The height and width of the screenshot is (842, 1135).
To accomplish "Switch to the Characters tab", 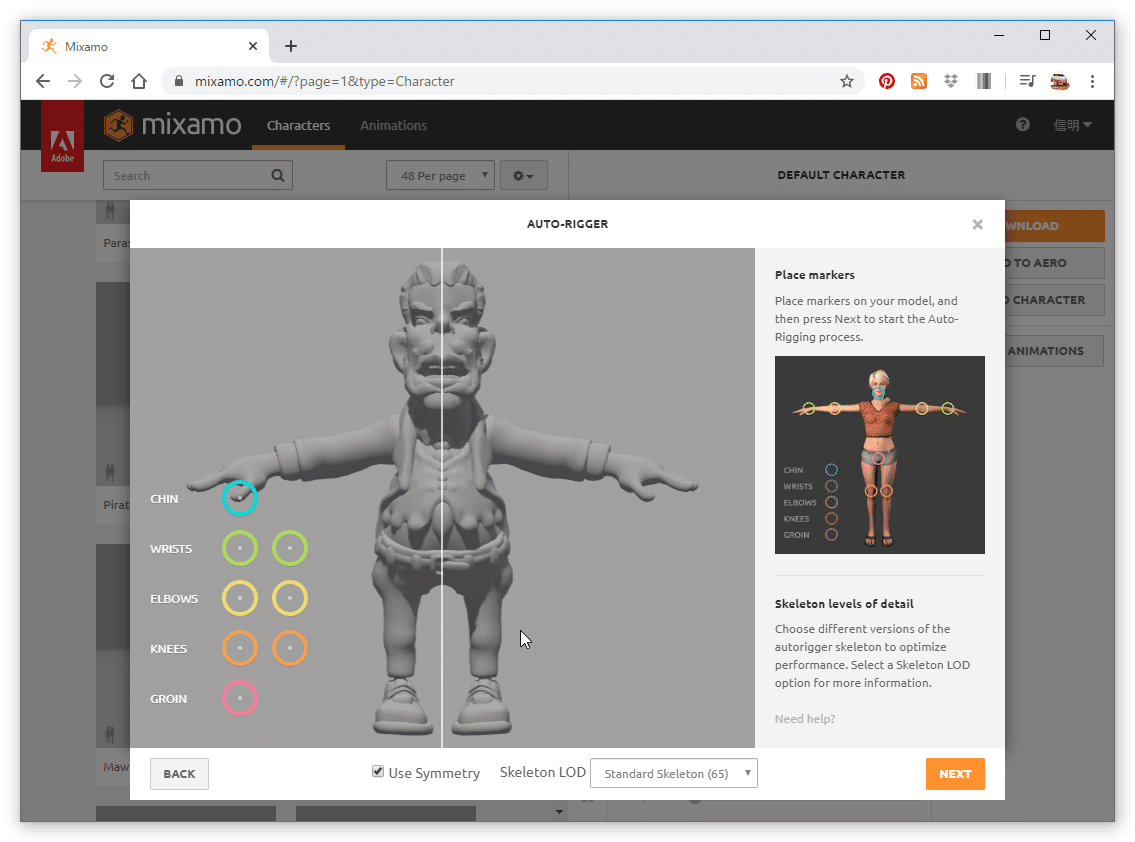I will [x=298, y=125].
